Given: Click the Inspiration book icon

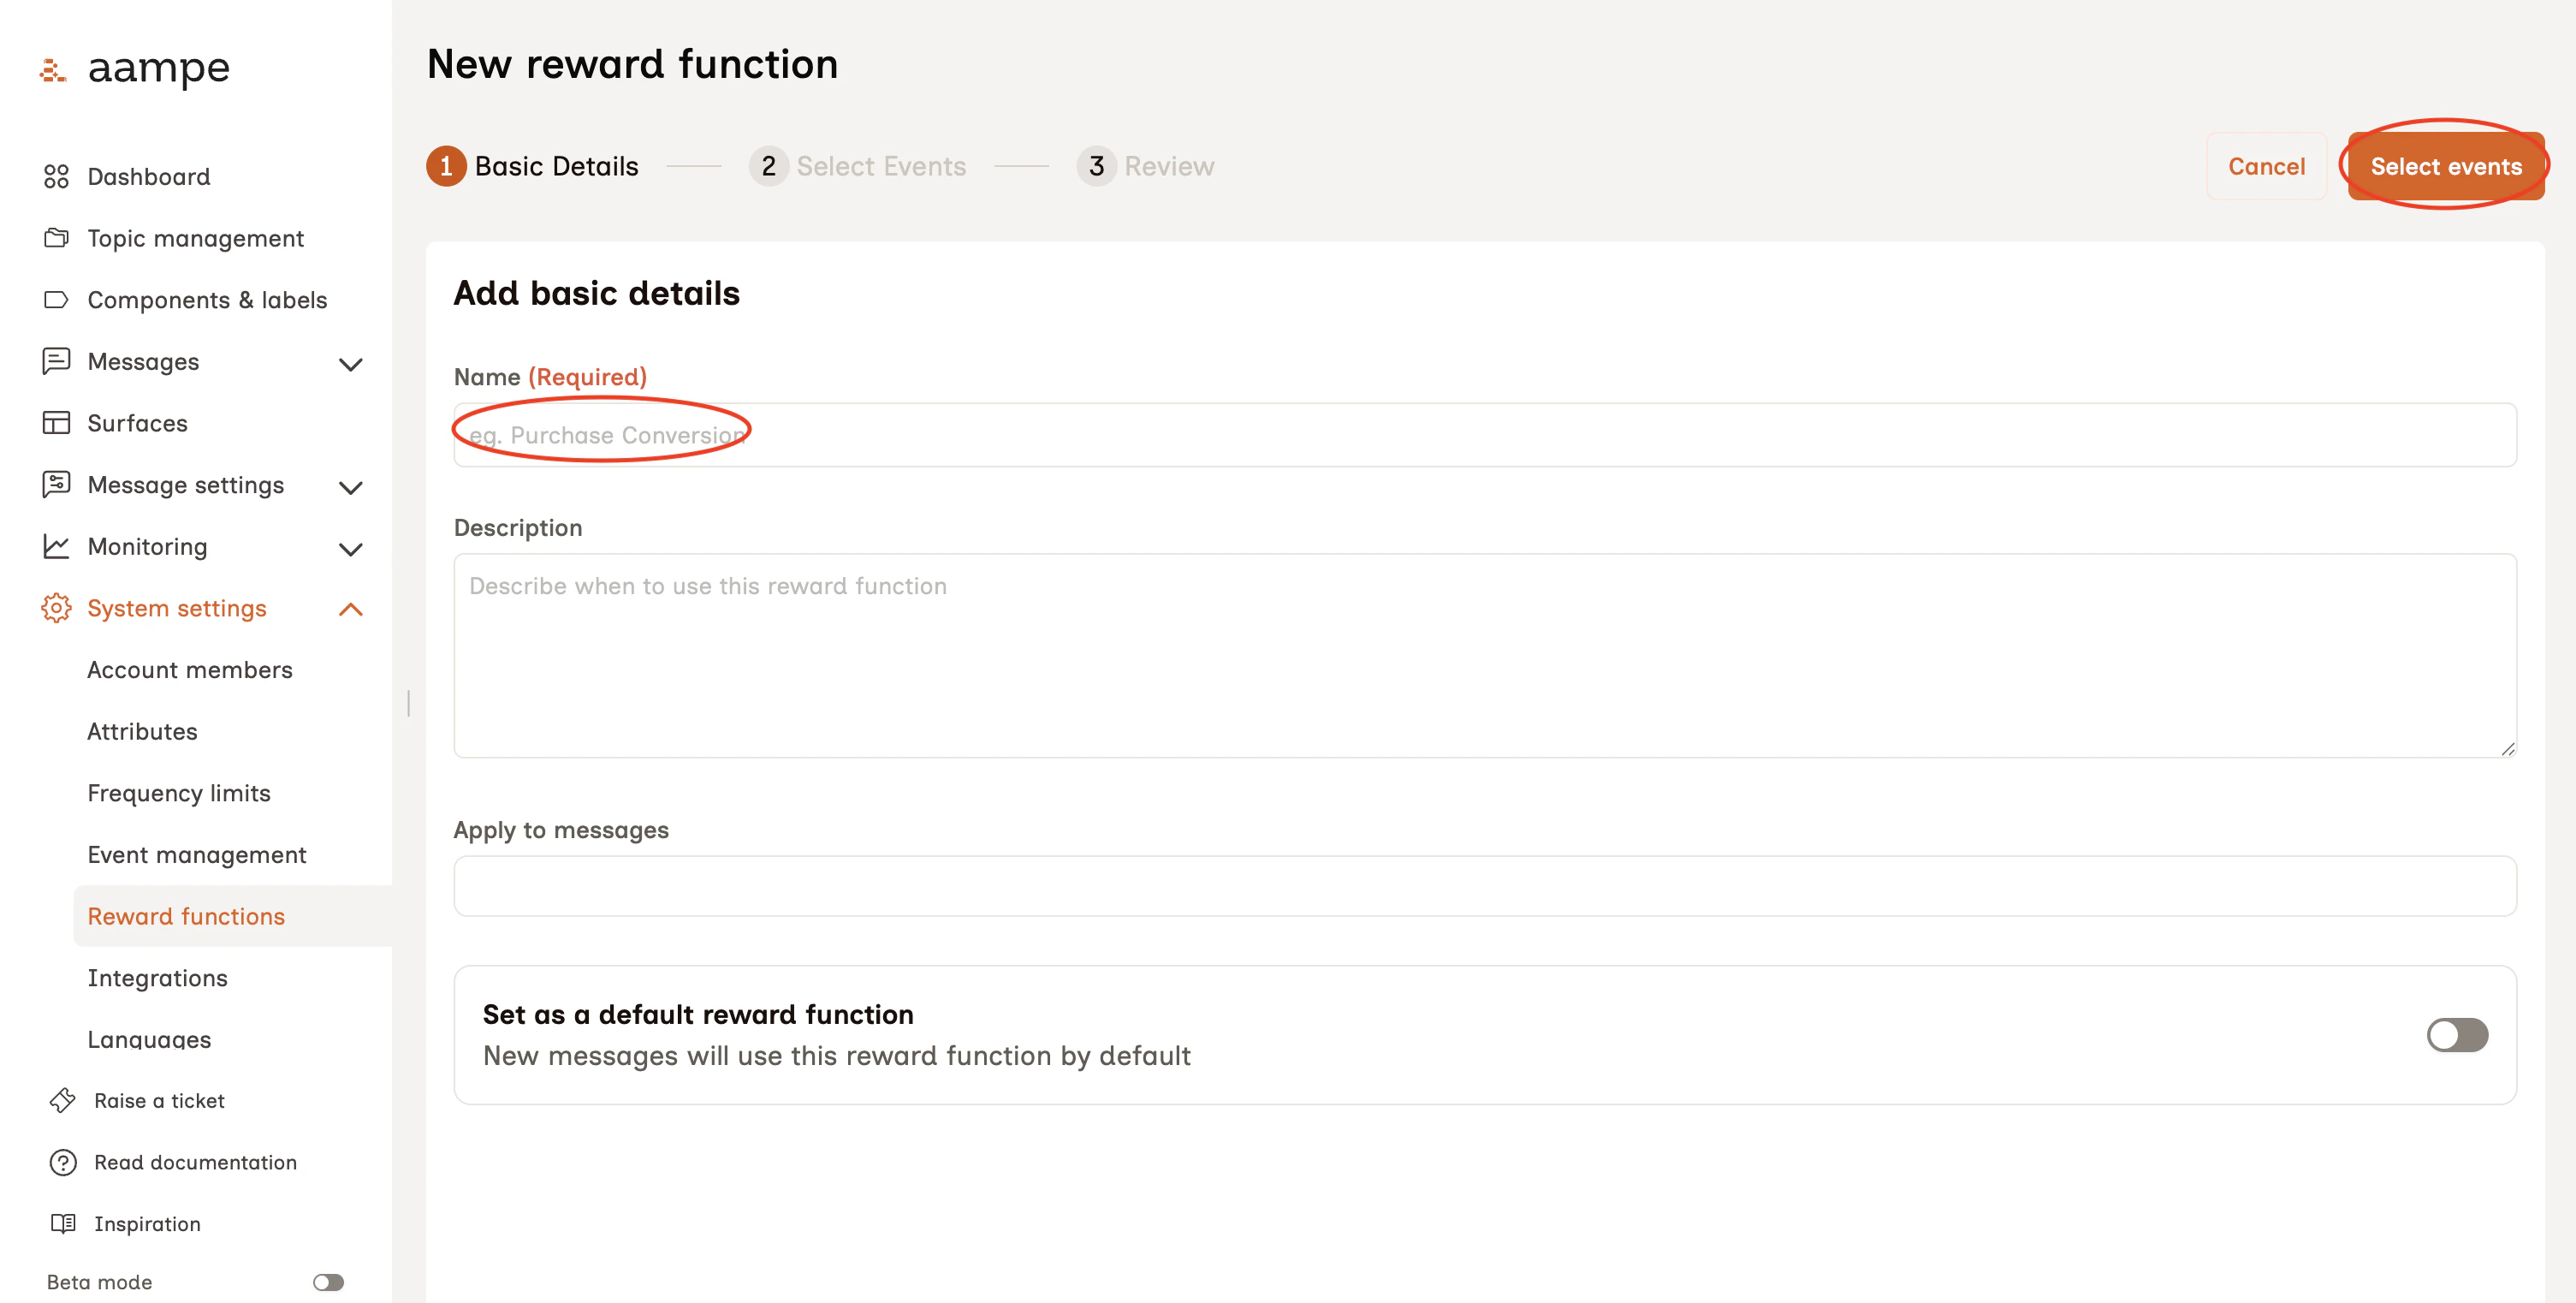Looking at the screenshot, I should [x=63, y=1224].
